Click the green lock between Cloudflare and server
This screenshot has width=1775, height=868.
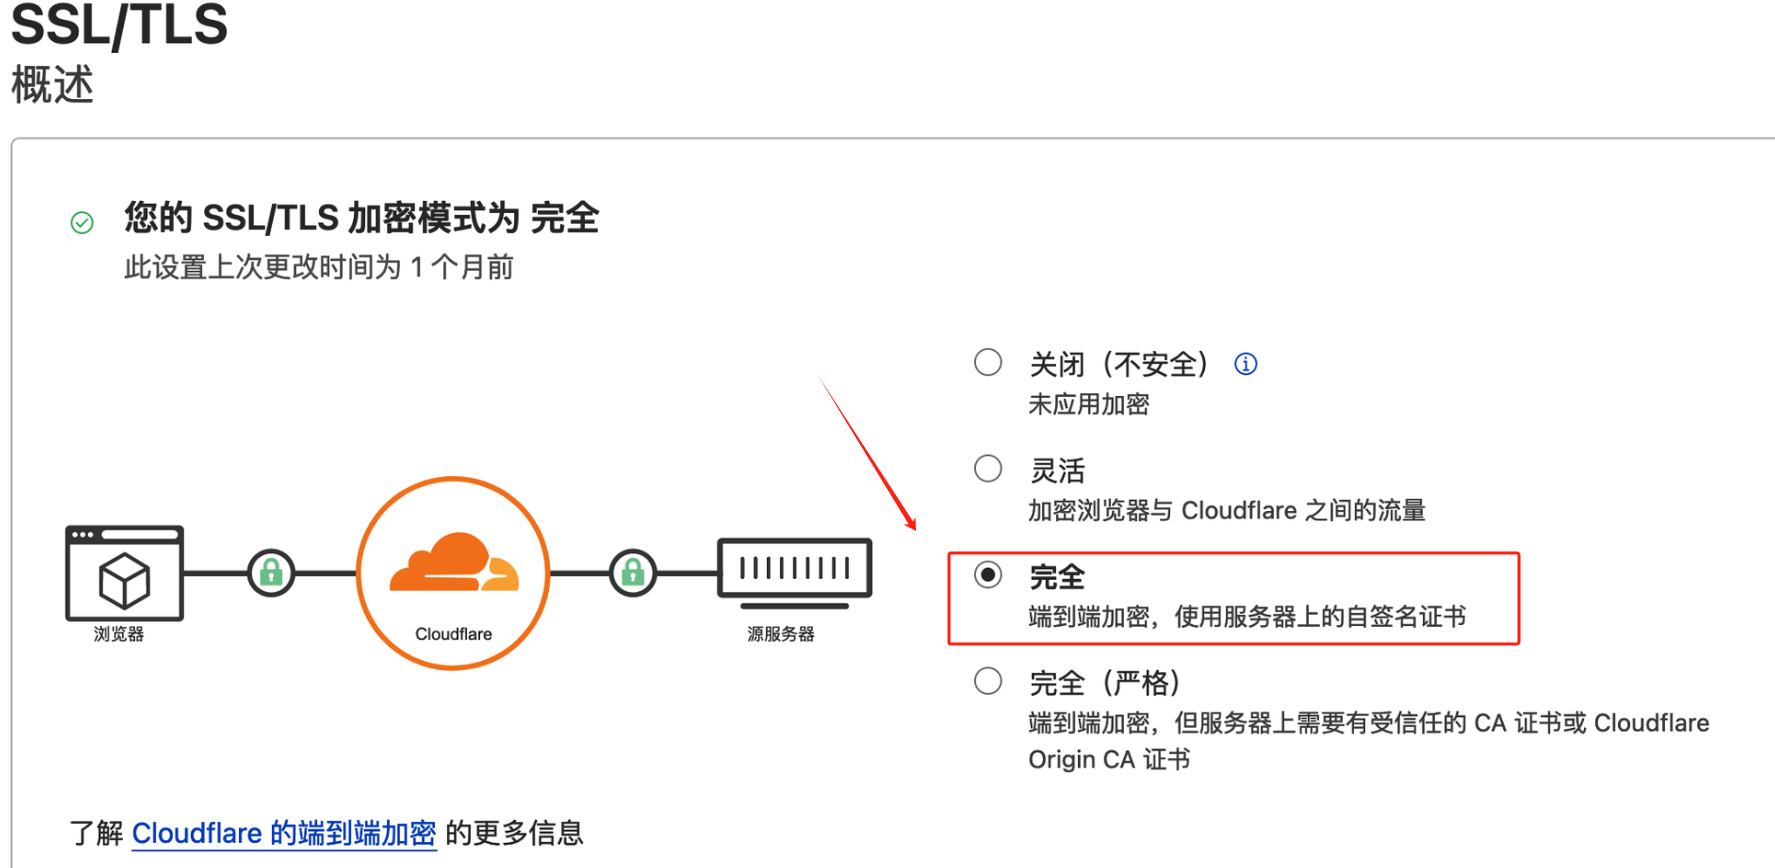pos(633,573)
